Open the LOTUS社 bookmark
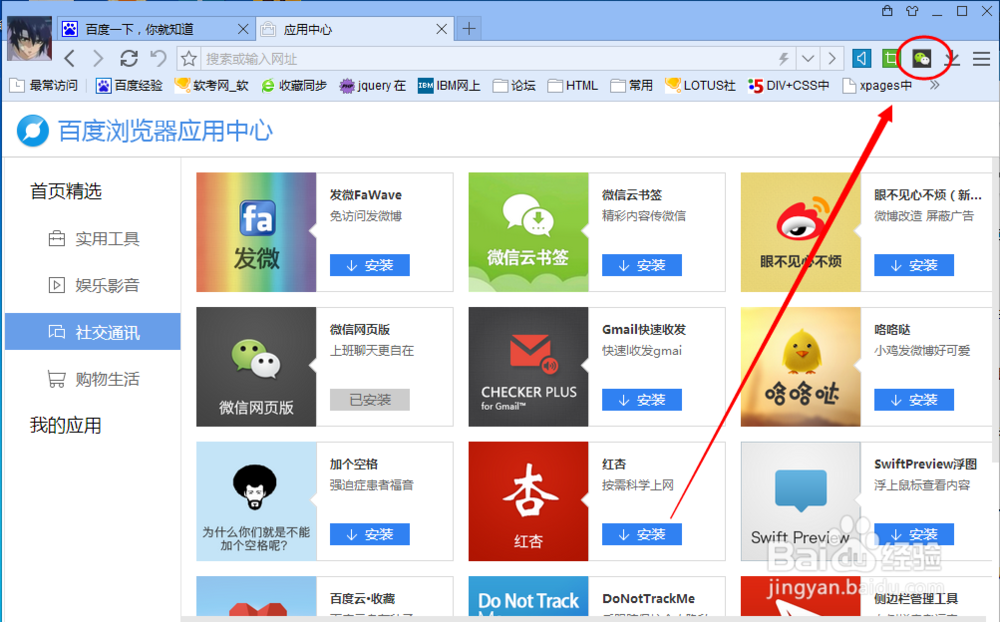Screen dimensions: 1000x622 pyautogui.click(x=700, y=85)
